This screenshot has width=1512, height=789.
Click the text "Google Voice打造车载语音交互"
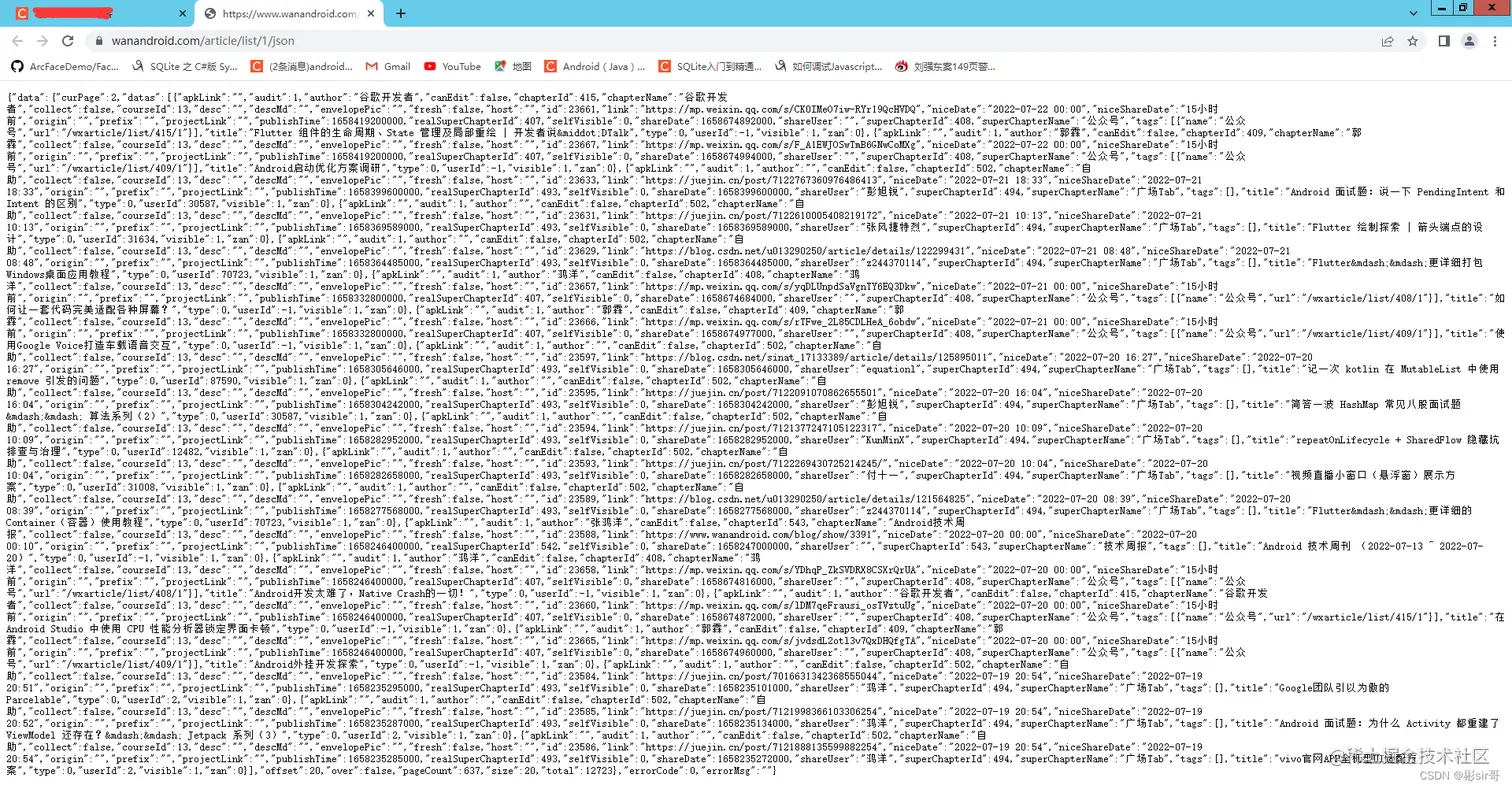click(92, 344)
